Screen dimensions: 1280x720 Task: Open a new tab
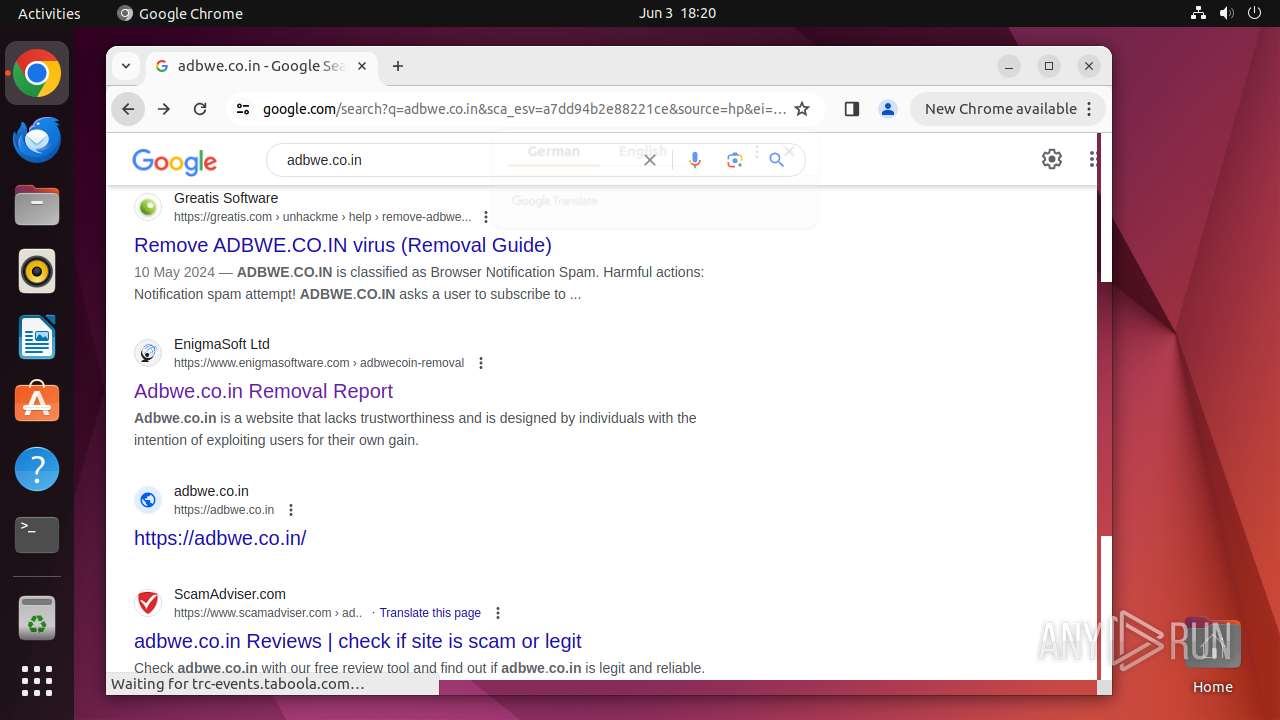click(398, 66)
